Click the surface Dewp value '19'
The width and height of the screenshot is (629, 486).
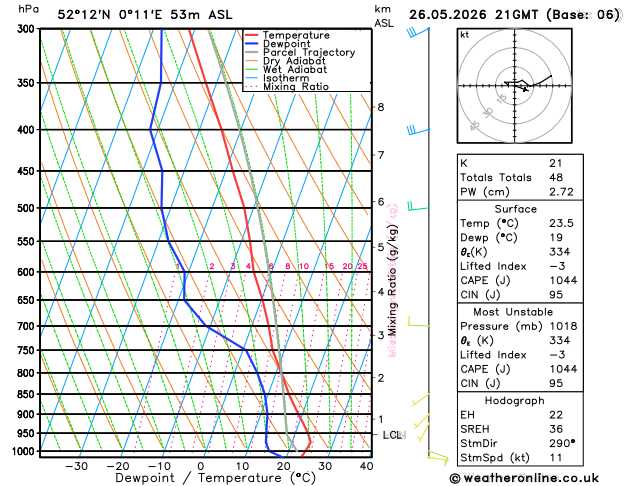point(556,237)
